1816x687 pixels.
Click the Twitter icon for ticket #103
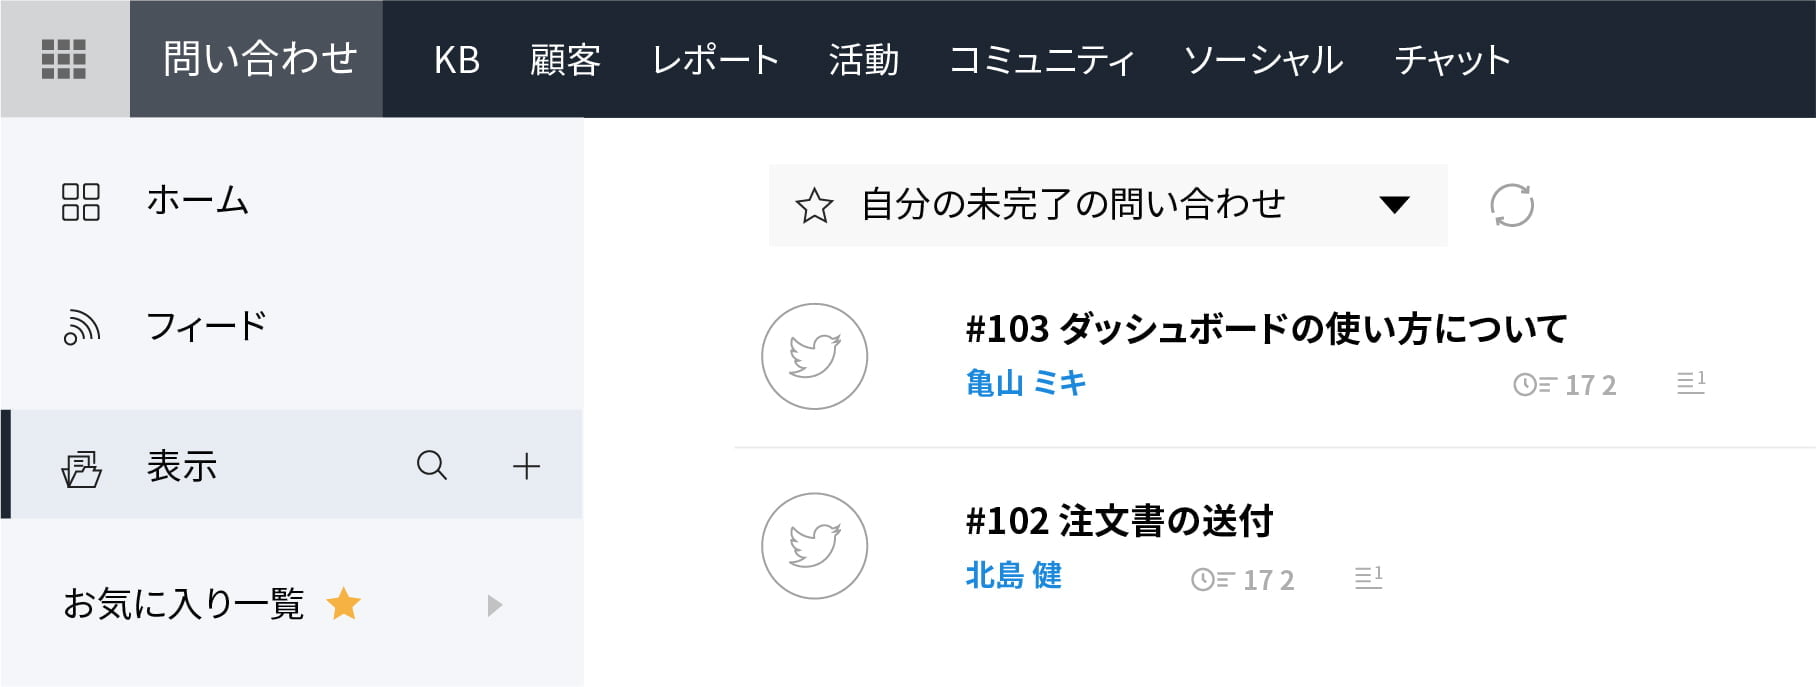coord(814,356)
